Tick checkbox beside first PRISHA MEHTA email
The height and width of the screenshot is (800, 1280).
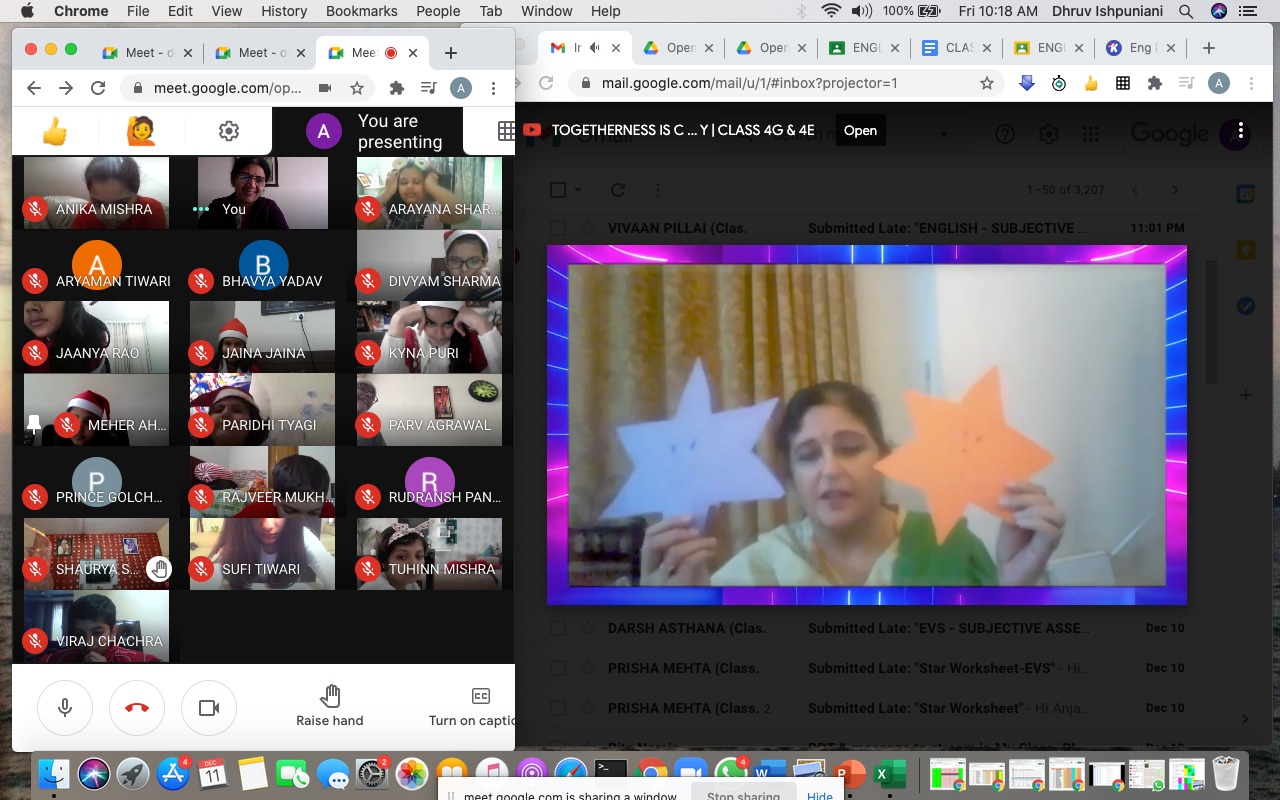pyautogui.click(x=558, y=668)
